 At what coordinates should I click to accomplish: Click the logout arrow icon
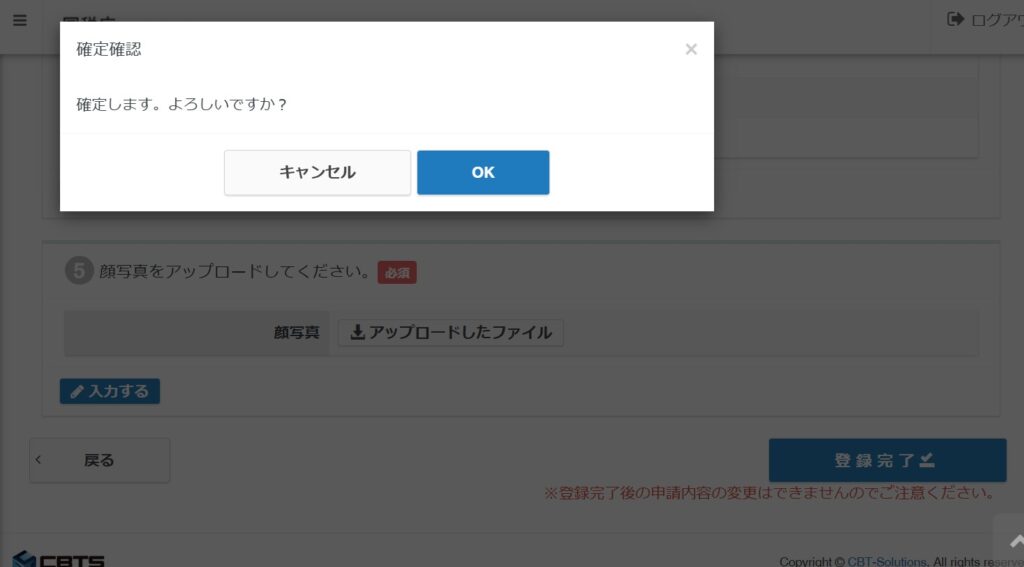(955, 19)
